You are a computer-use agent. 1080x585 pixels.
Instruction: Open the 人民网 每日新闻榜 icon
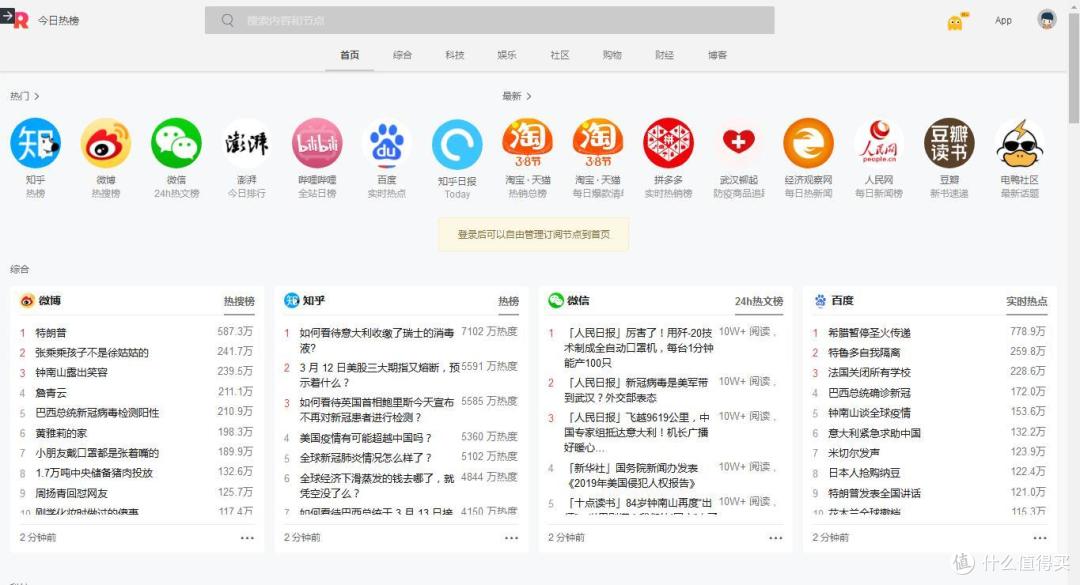pos(879,143)
